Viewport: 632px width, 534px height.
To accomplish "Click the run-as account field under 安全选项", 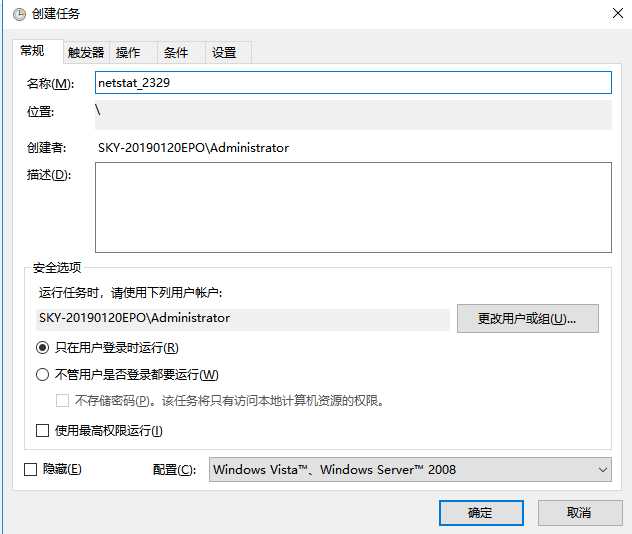I will pyautogui.click(x=243, y=319).
